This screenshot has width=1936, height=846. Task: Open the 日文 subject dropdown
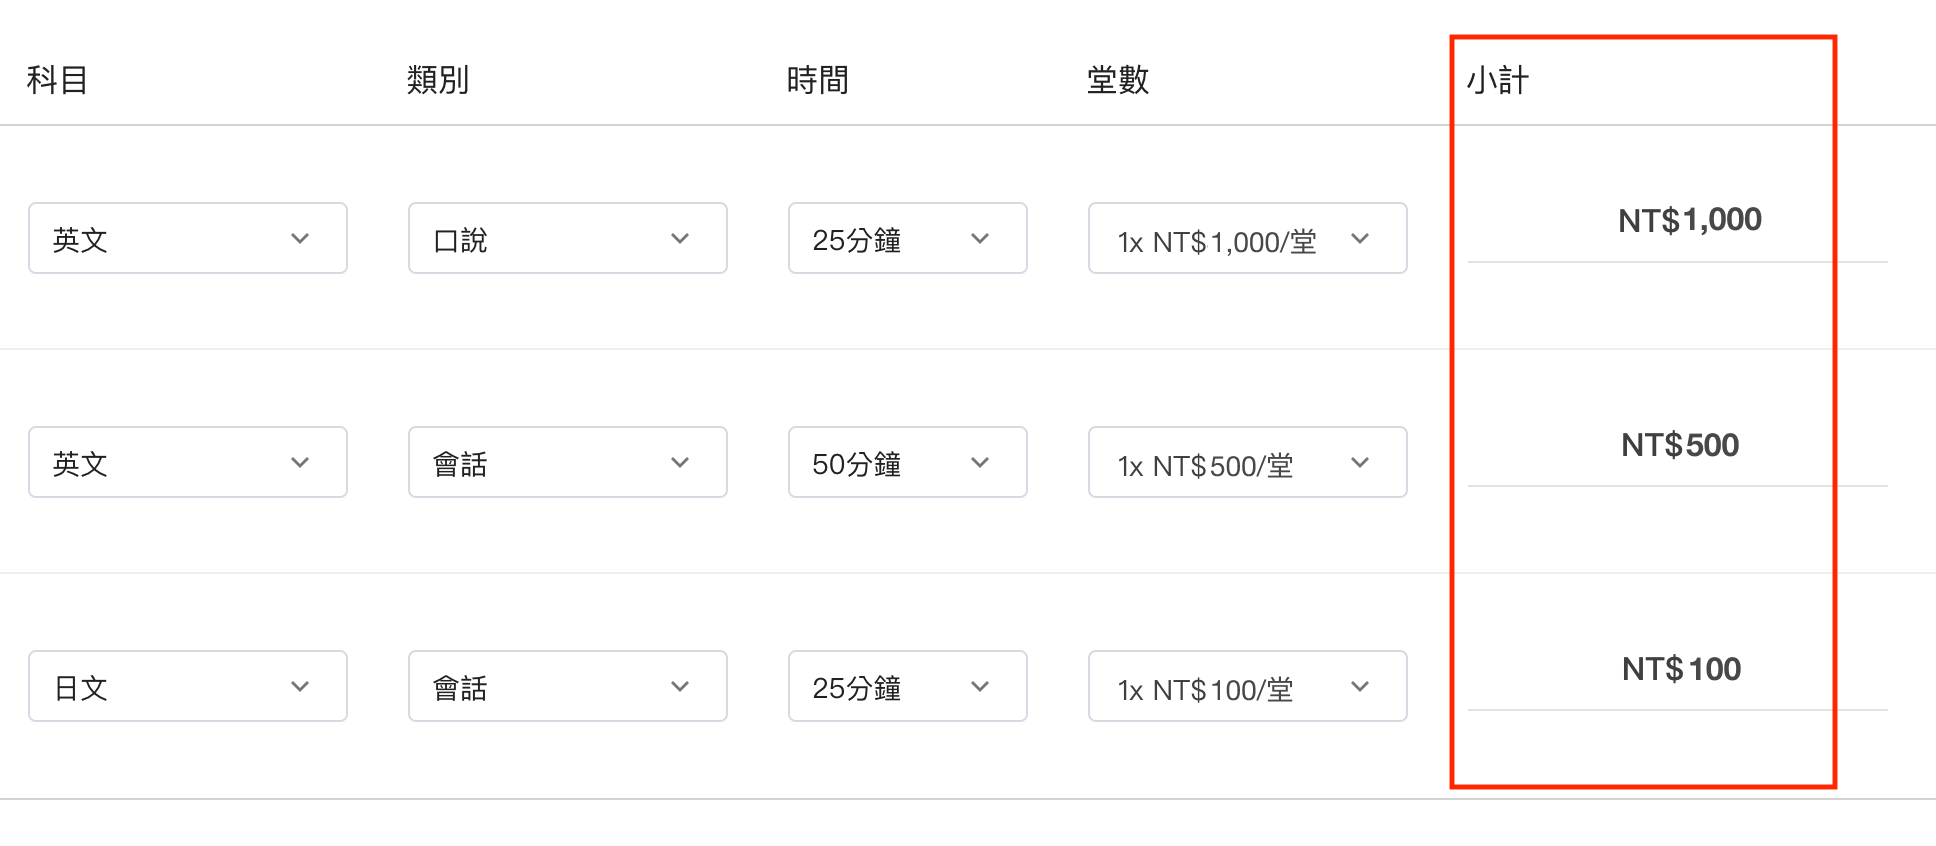(x=188, y=686)
